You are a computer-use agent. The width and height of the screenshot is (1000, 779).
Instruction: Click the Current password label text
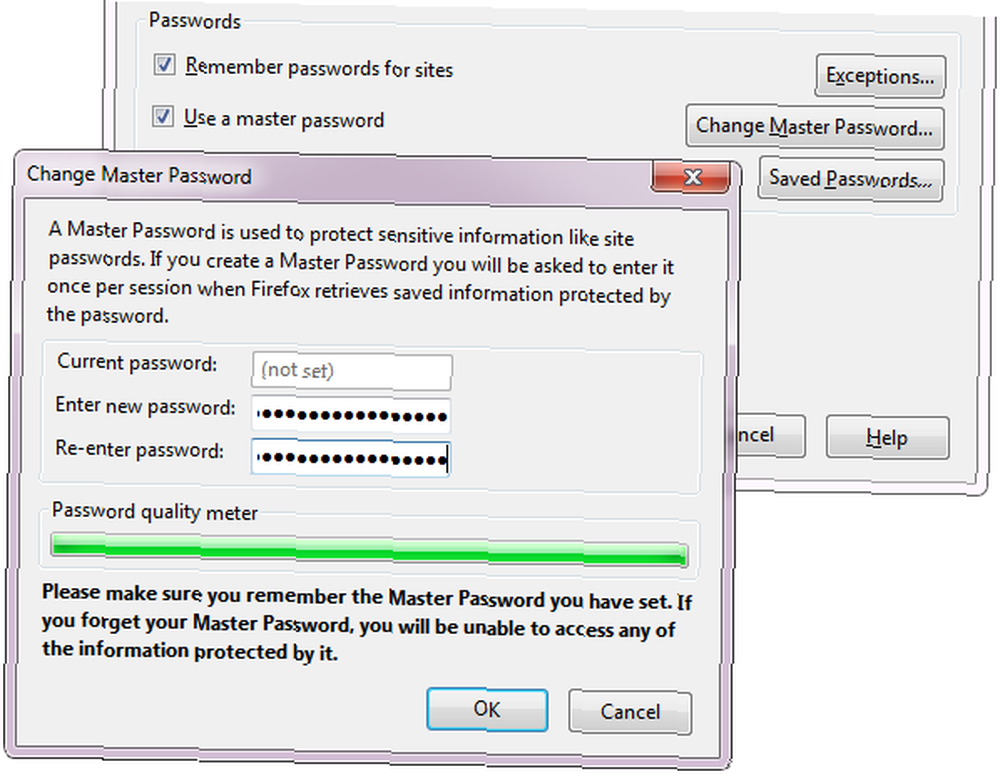[x=137, y=362]
